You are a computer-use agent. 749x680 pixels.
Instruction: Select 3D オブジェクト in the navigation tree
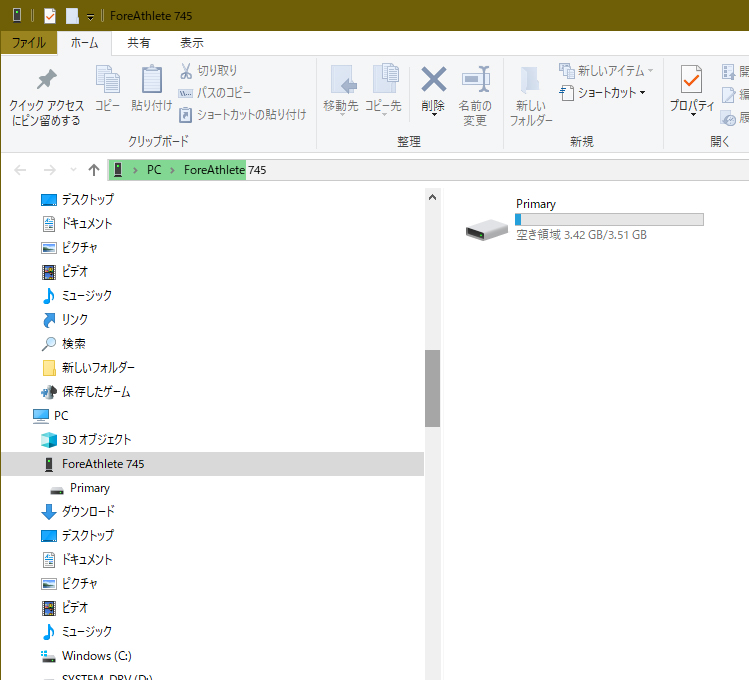pos(86,439)
